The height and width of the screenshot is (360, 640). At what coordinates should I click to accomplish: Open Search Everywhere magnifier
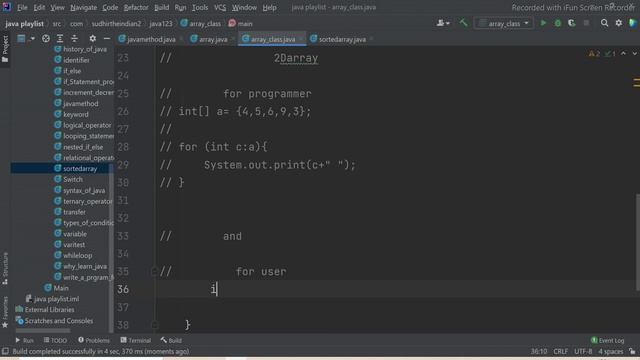pos(604,23)
